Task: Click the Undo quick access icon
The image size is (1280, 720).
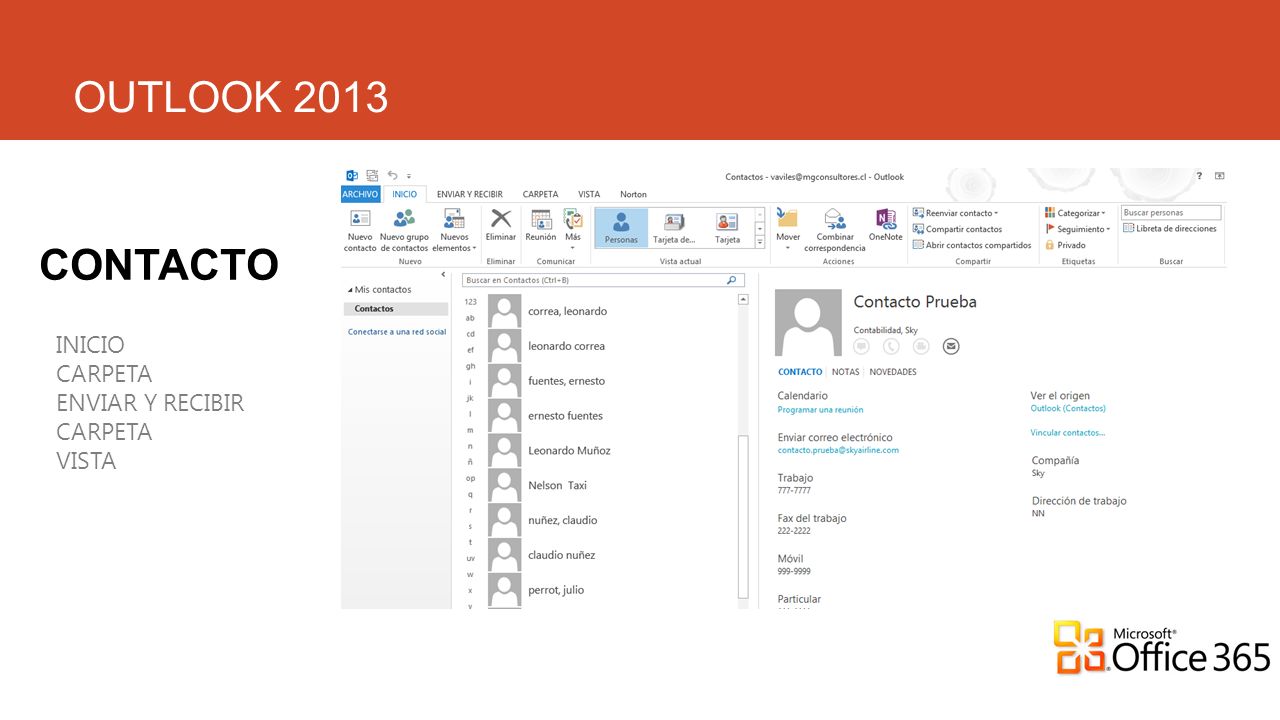Action: (393, 176)
